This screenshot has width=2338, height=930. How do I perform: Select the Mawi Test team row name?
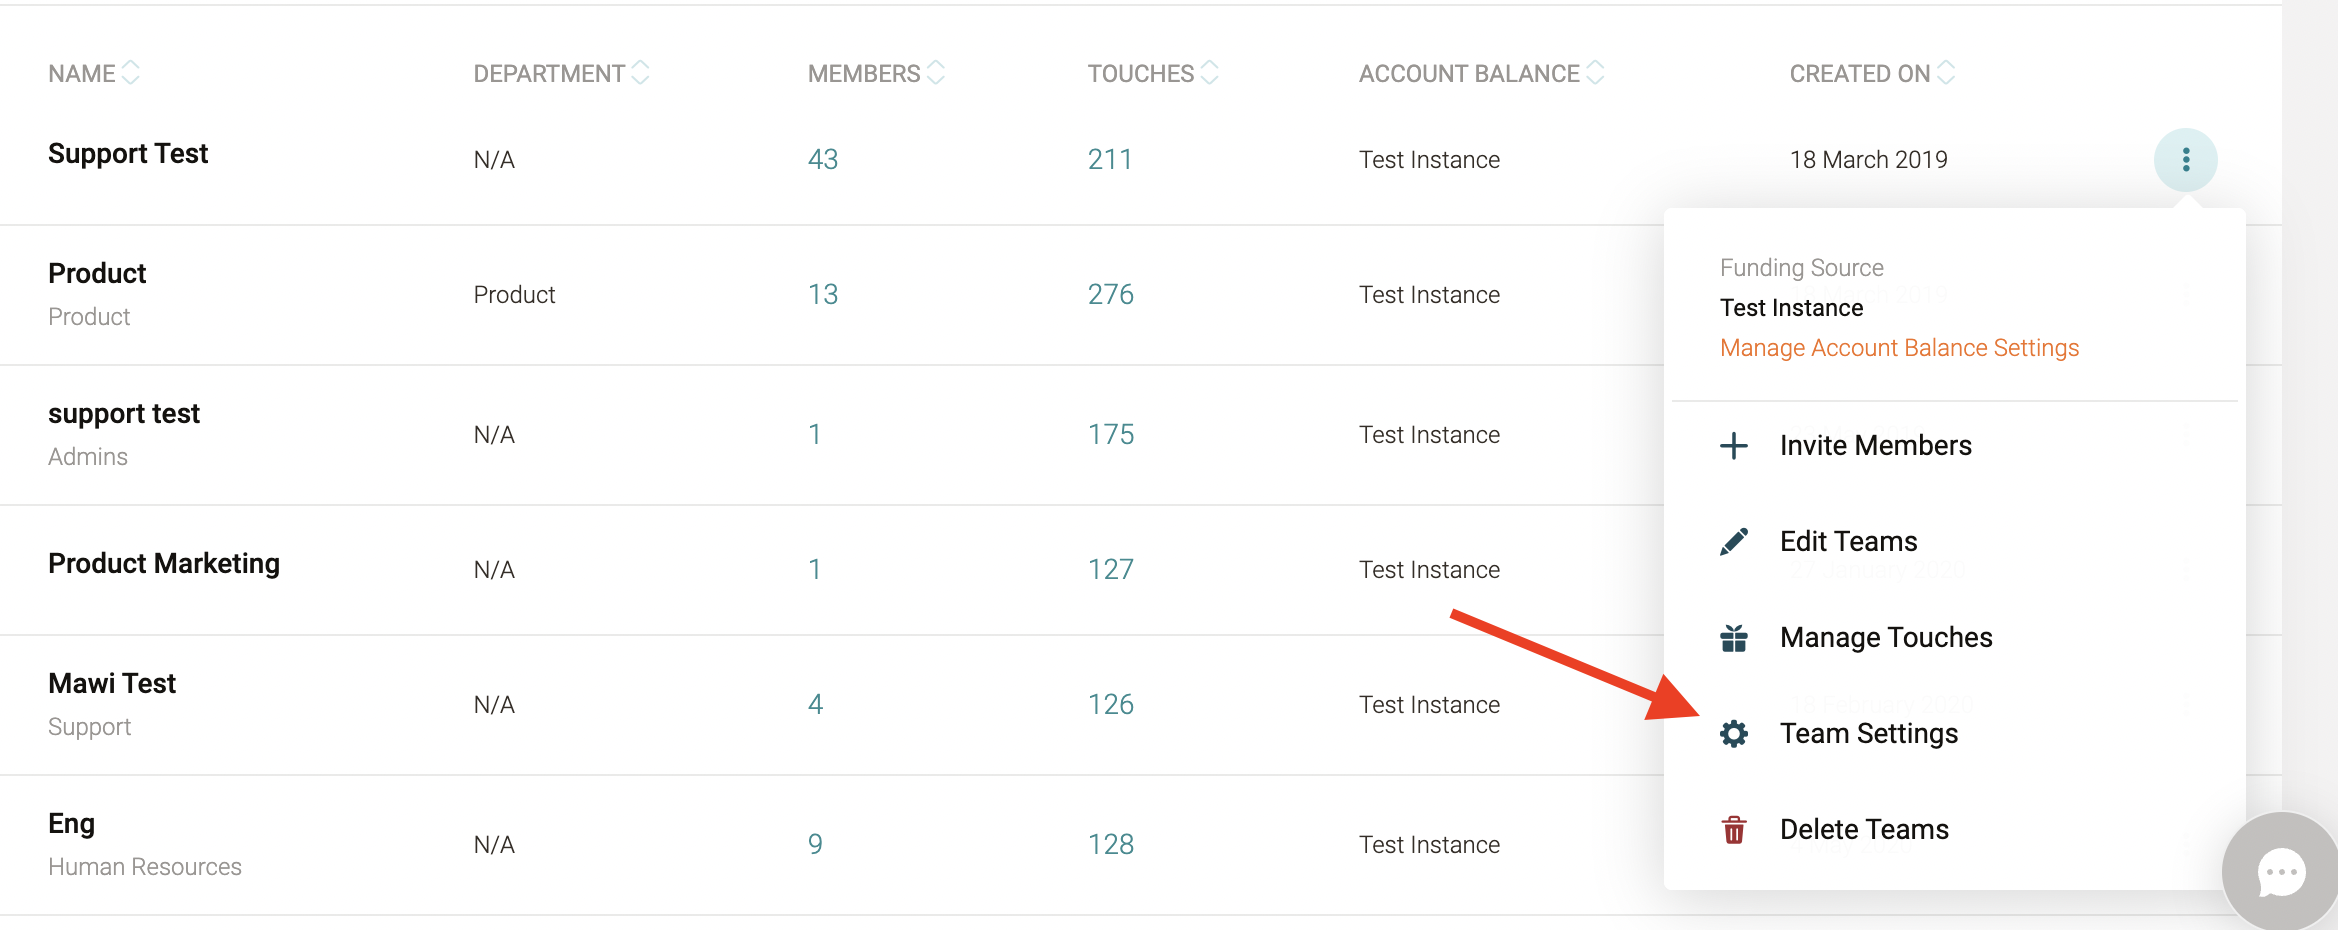(x=112, y=684)
